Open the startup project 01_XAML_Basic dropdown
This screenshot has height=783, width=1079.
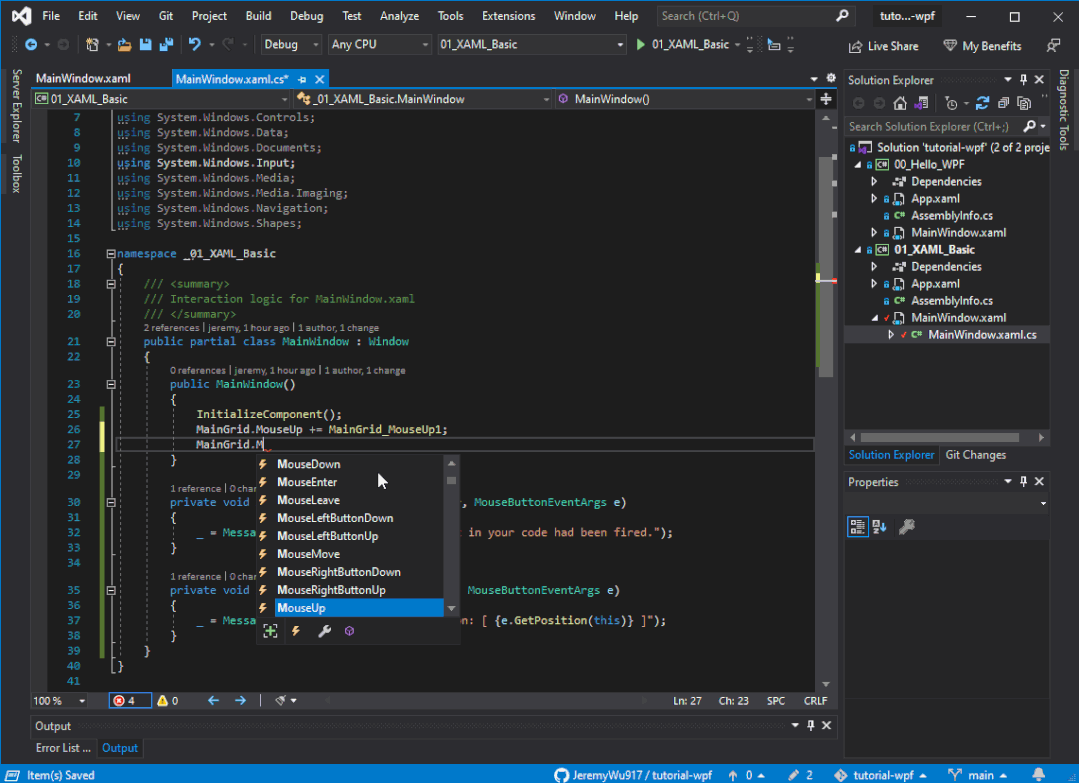pos(531,45)
